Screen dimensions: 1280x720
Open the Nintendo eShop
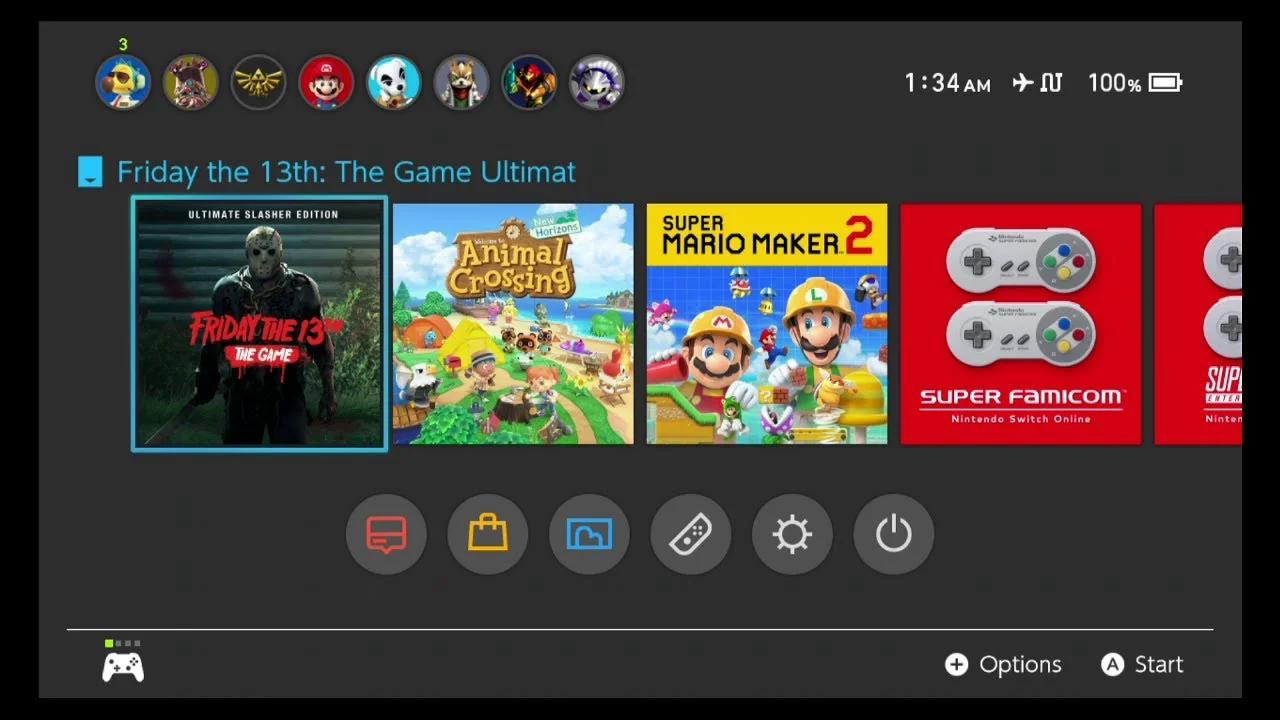[x=488, y=534]
